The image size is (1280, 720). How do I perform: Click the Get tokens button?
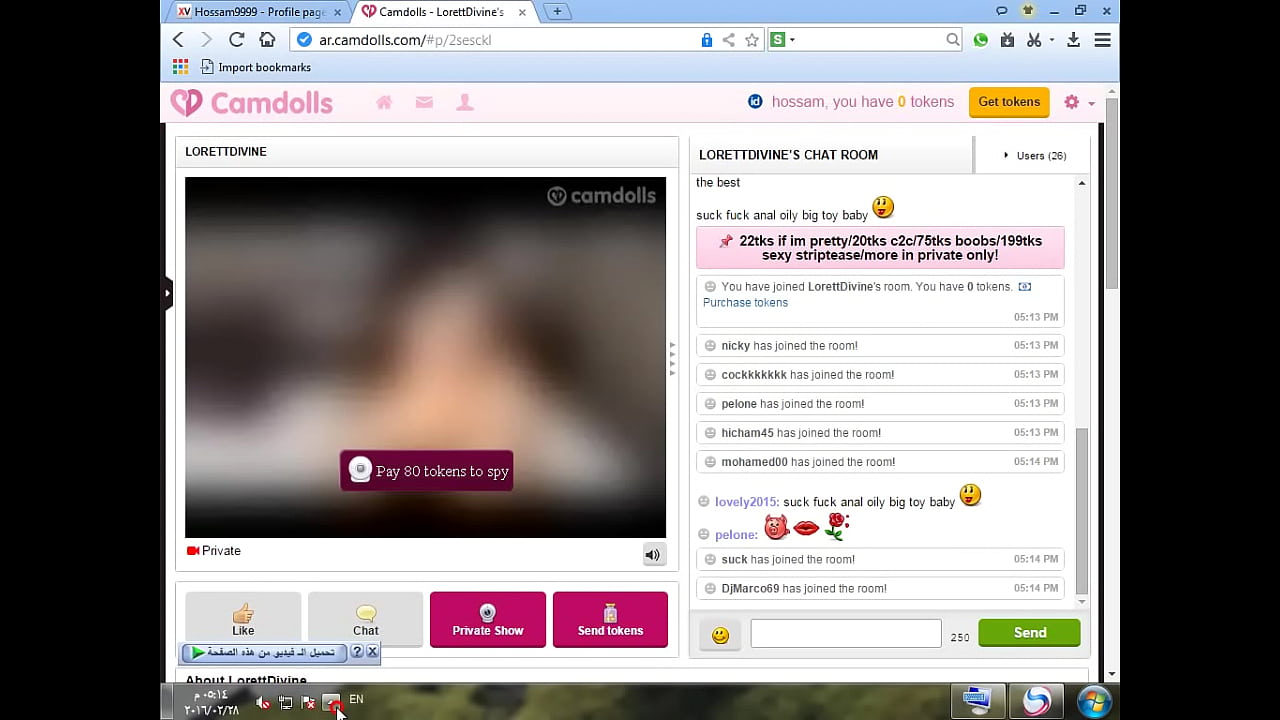point(1008,102)
